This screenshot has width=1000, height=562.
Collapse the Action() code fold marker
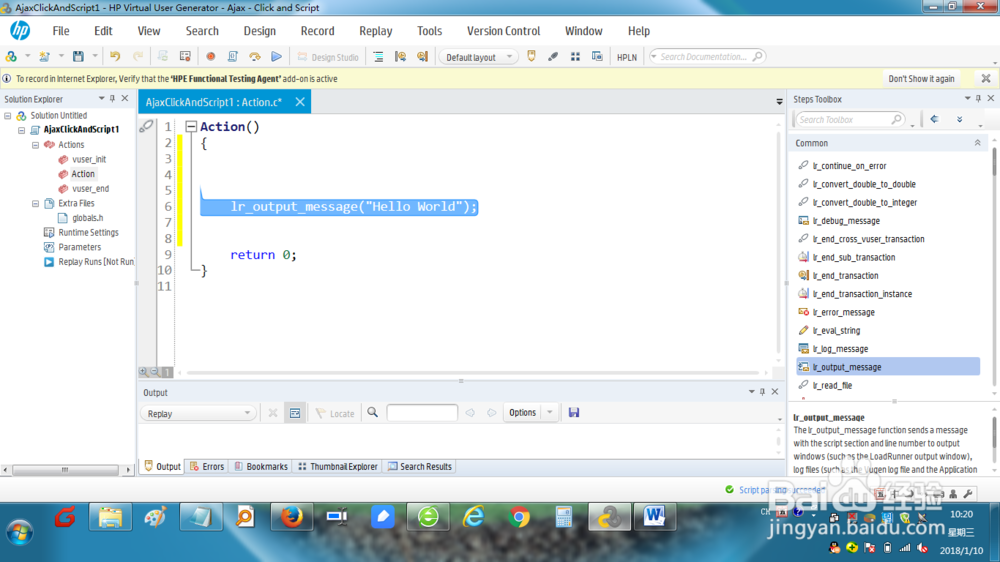[191, 126]
